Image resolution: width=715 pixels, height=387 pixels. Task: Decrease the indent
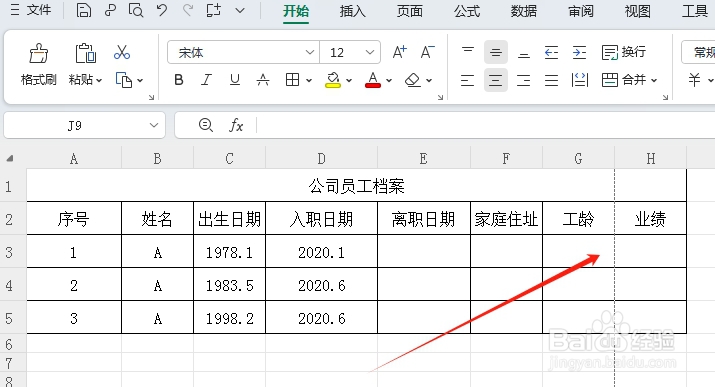(x=552, y=52)
